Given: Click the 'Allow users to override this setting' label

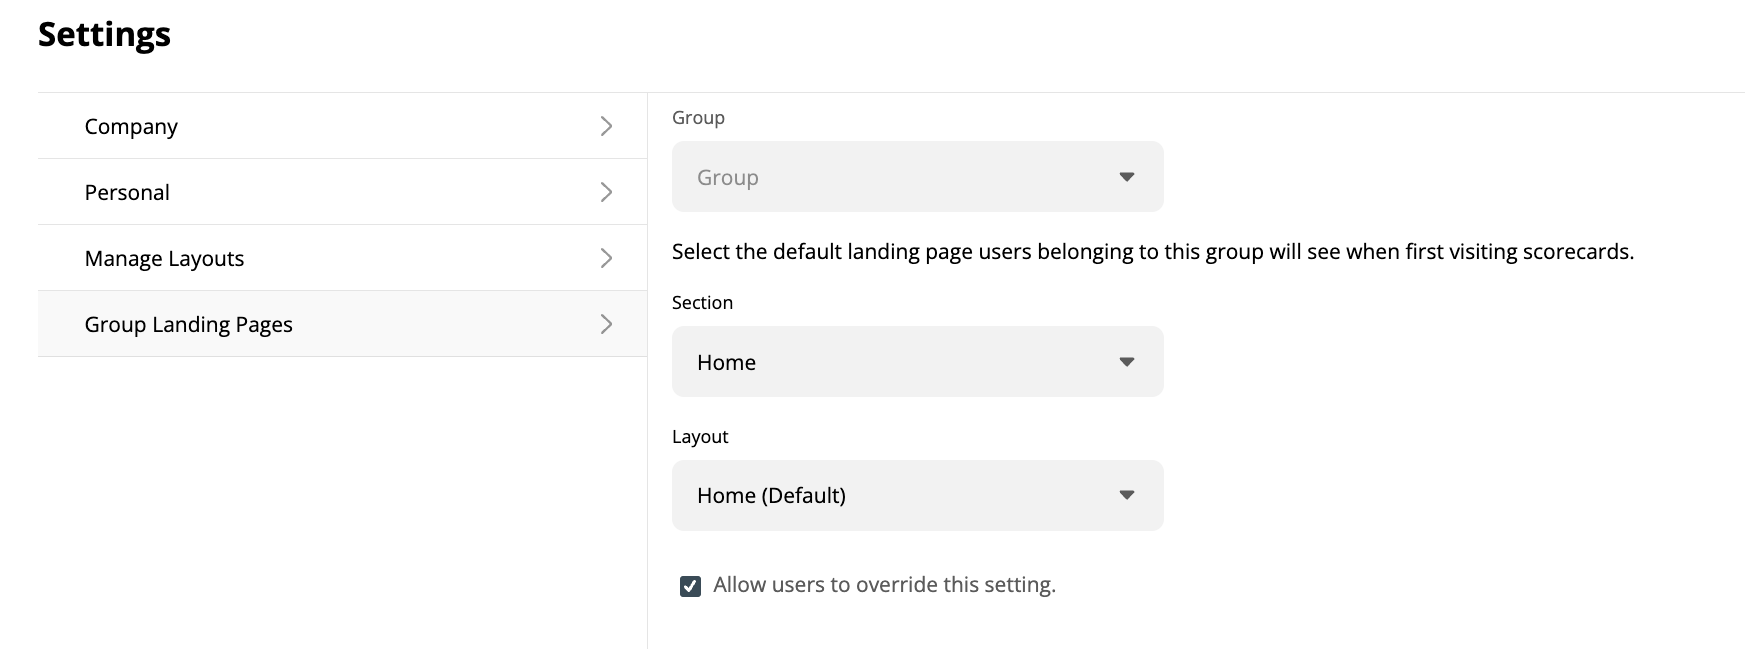Looking at the screenshot, I should [x=884, y=585].
